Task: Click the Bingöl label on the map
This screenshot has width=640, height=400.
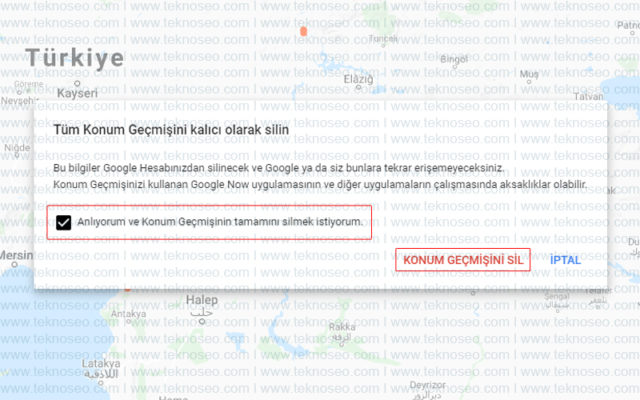Action: tap(454, 59)
